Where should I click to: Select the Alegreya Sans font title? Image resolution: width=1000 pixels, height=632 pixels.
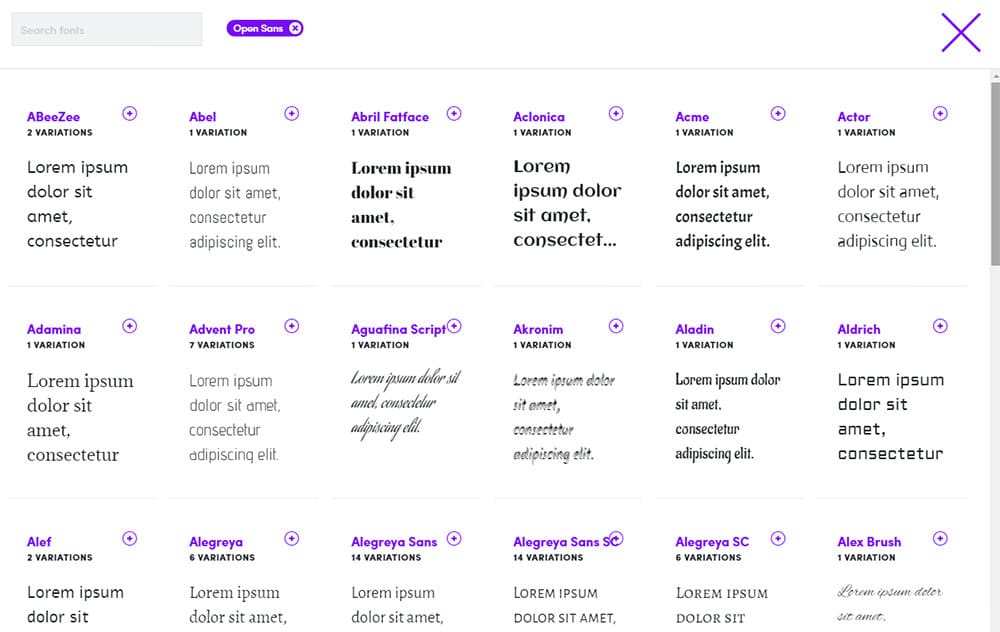click(x=394, y=542)
